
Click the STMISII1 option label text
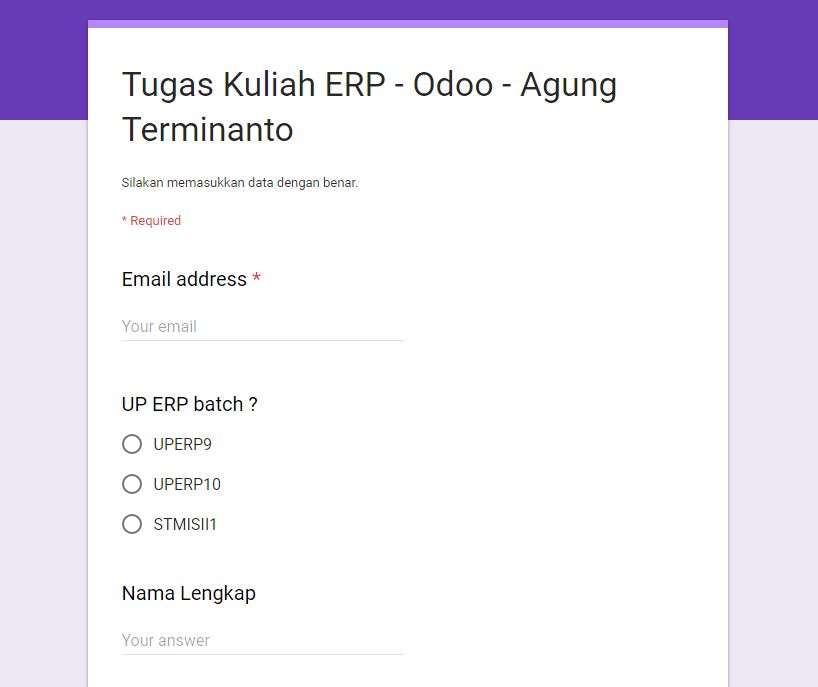coord(185,524)
